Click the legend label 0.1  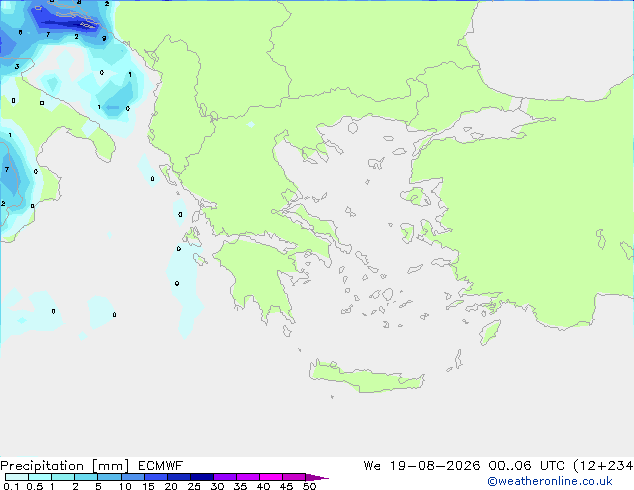11,486
